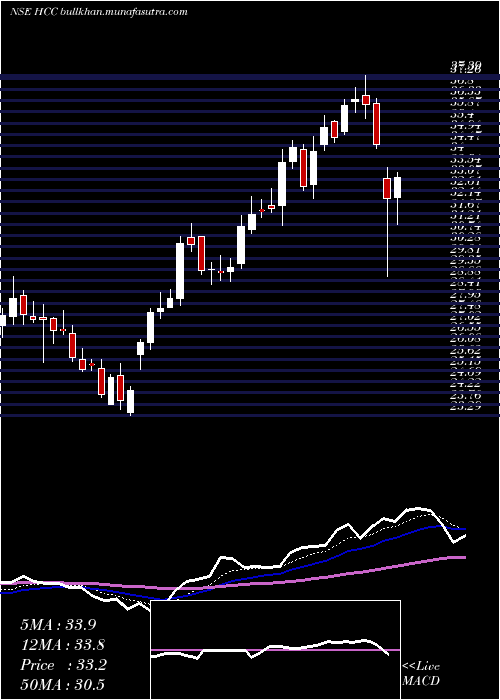Click the 24.22 price axis label
Screen dimensions: 500x700
click(x=466, y=384)
